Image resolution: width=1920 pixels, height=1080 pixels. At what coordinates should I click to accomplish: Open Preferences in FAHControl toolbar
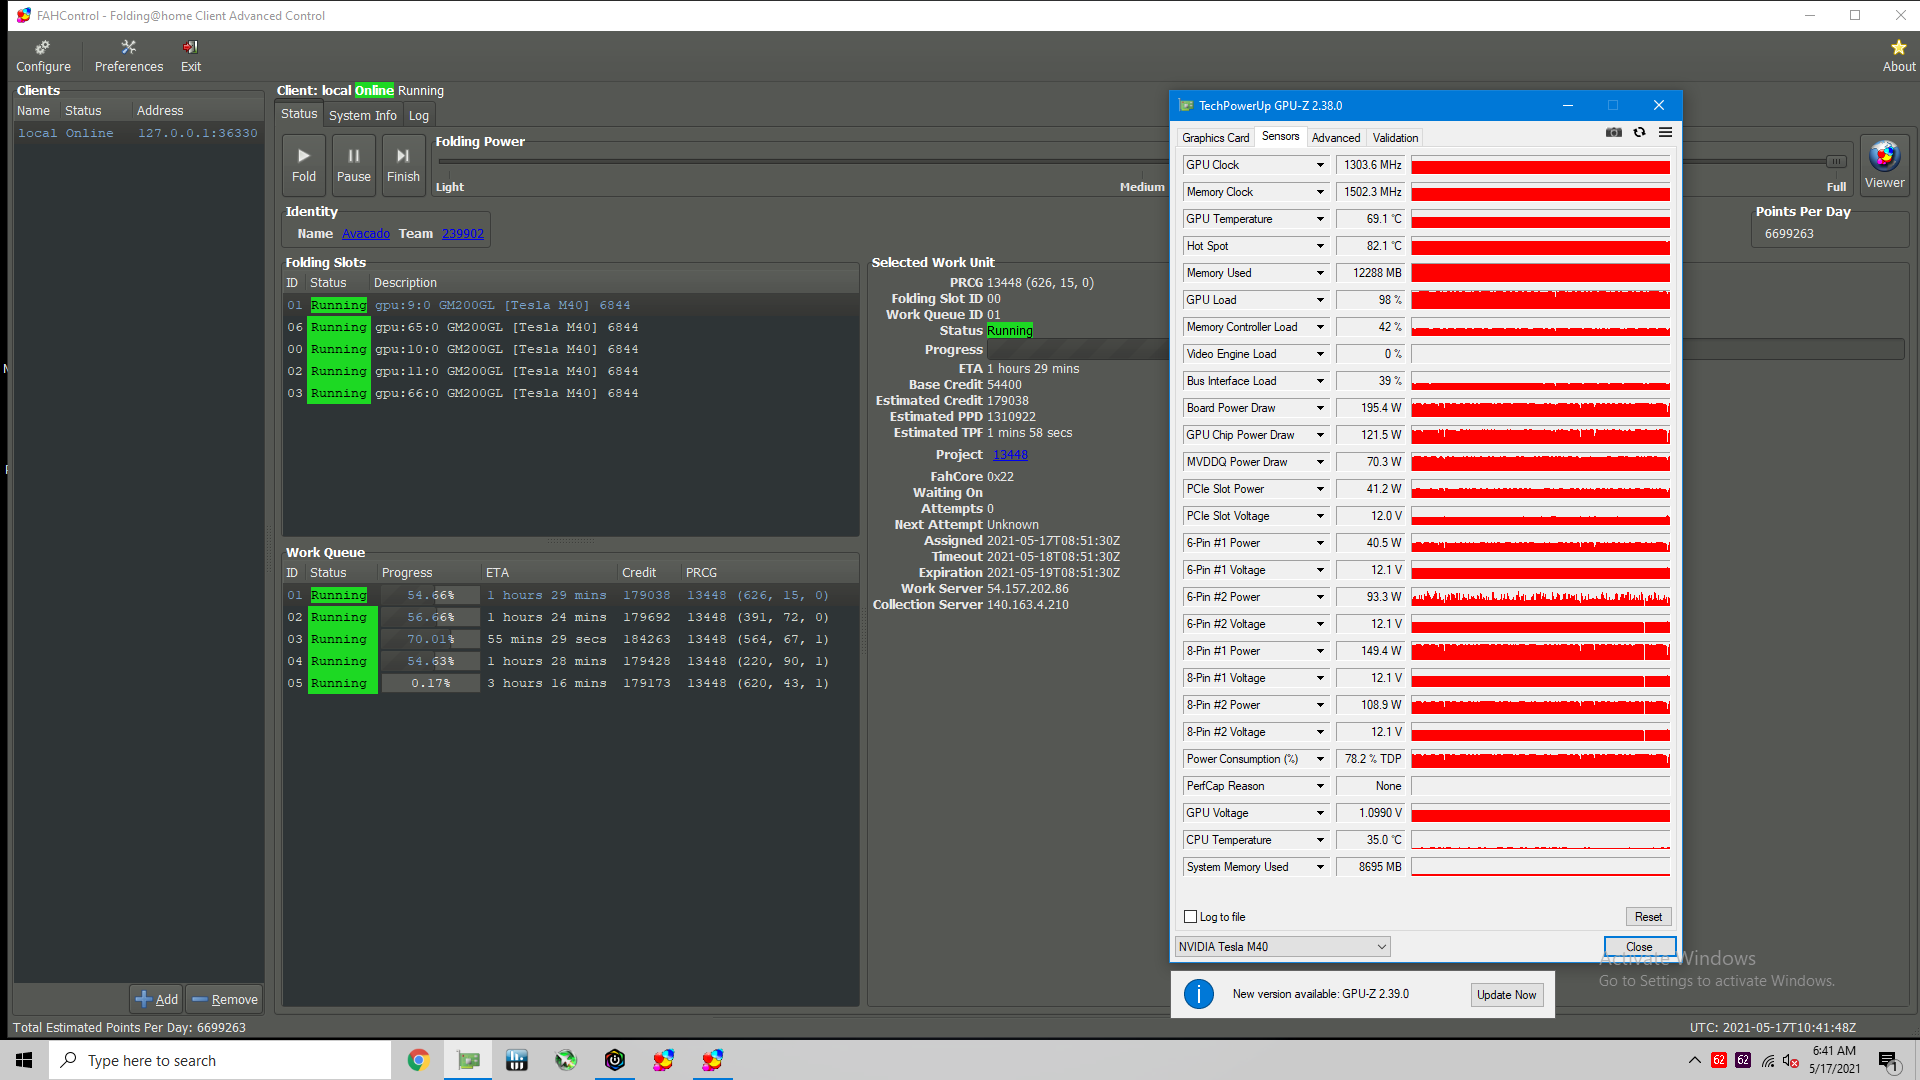pos(129,57)
